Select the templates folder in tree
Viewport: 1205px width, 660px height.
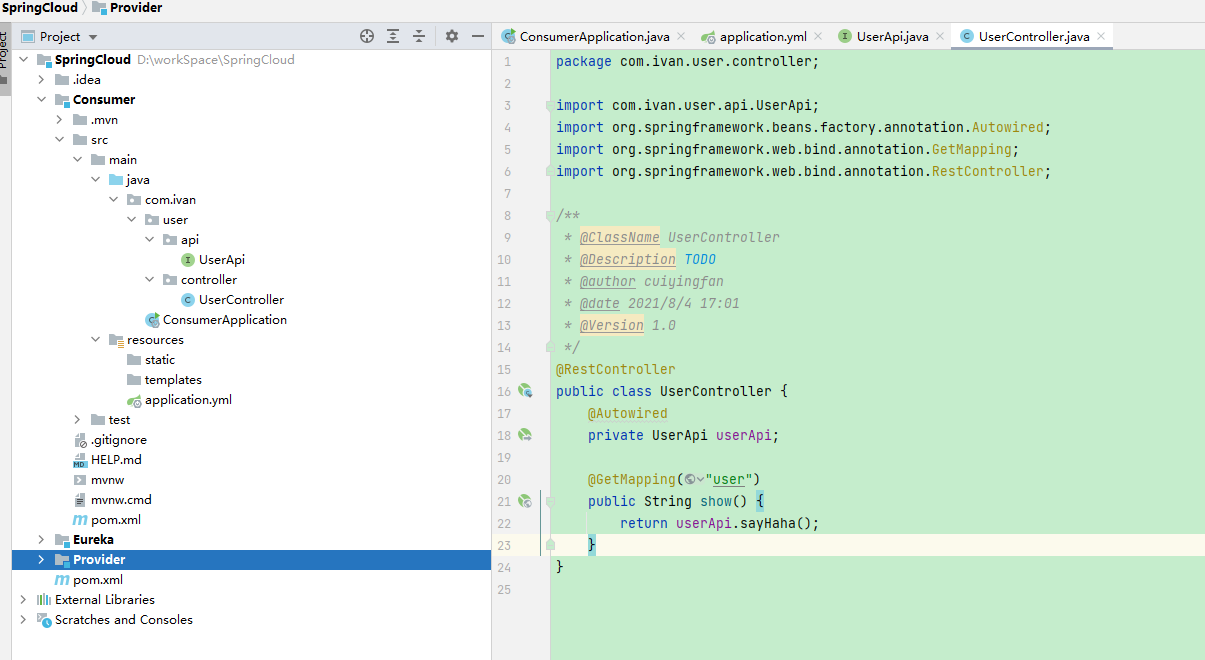(173, 380)
